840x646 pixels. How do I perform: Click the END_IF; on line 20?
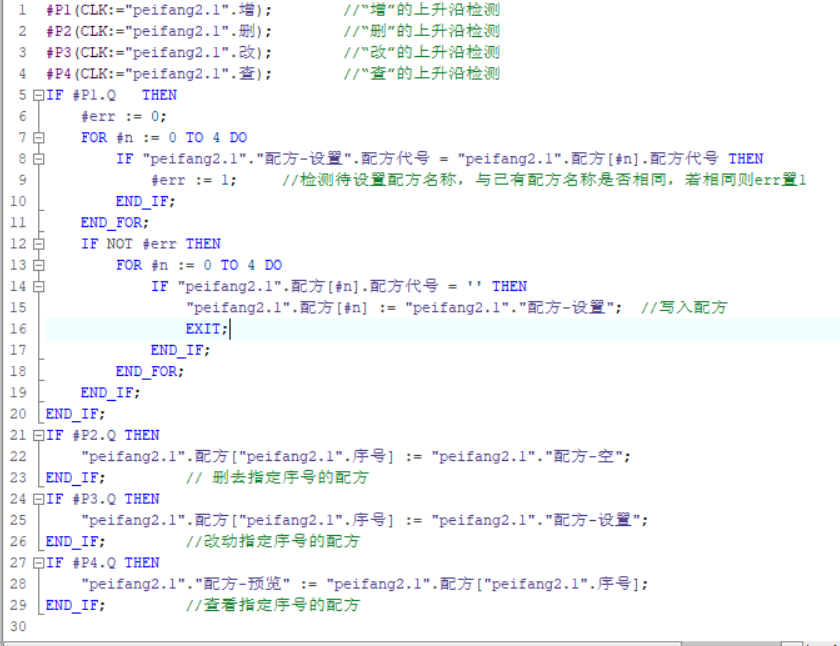point(76,414)
